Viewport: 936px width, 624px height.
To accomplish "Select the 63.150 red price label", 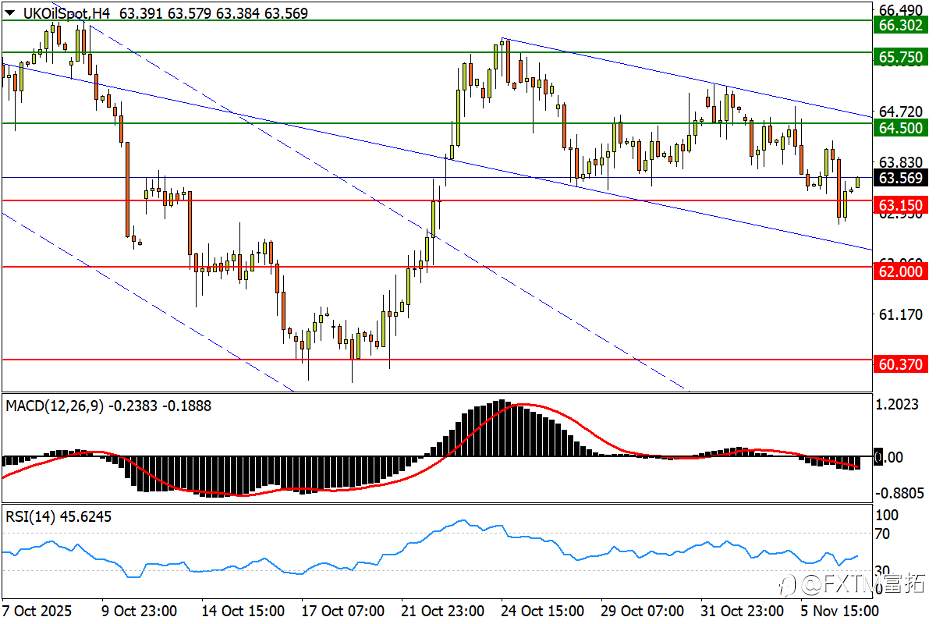I will pos(900,205).
